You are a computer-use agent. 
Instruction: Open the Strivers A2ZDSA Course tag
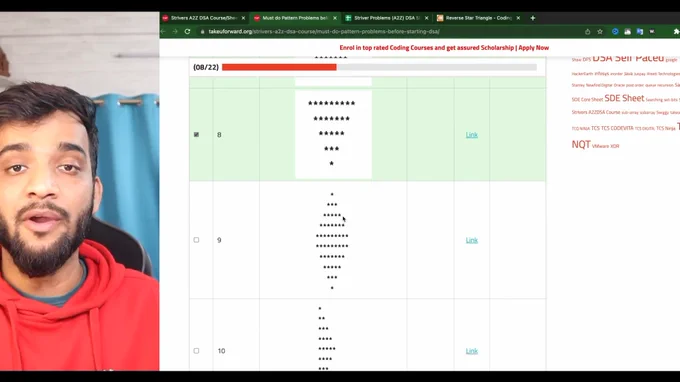596,112
